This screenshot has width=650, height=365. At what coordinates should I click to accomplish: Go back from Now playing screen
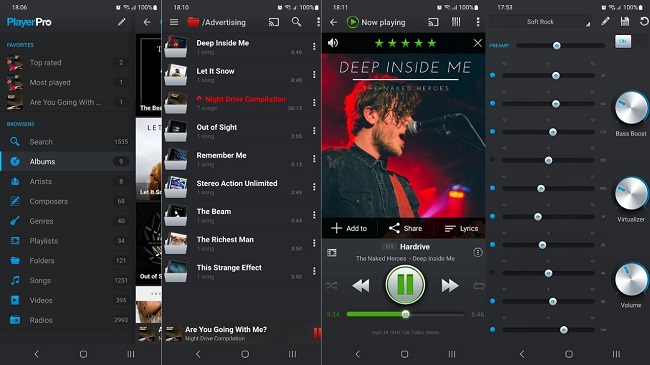[334, 22]
